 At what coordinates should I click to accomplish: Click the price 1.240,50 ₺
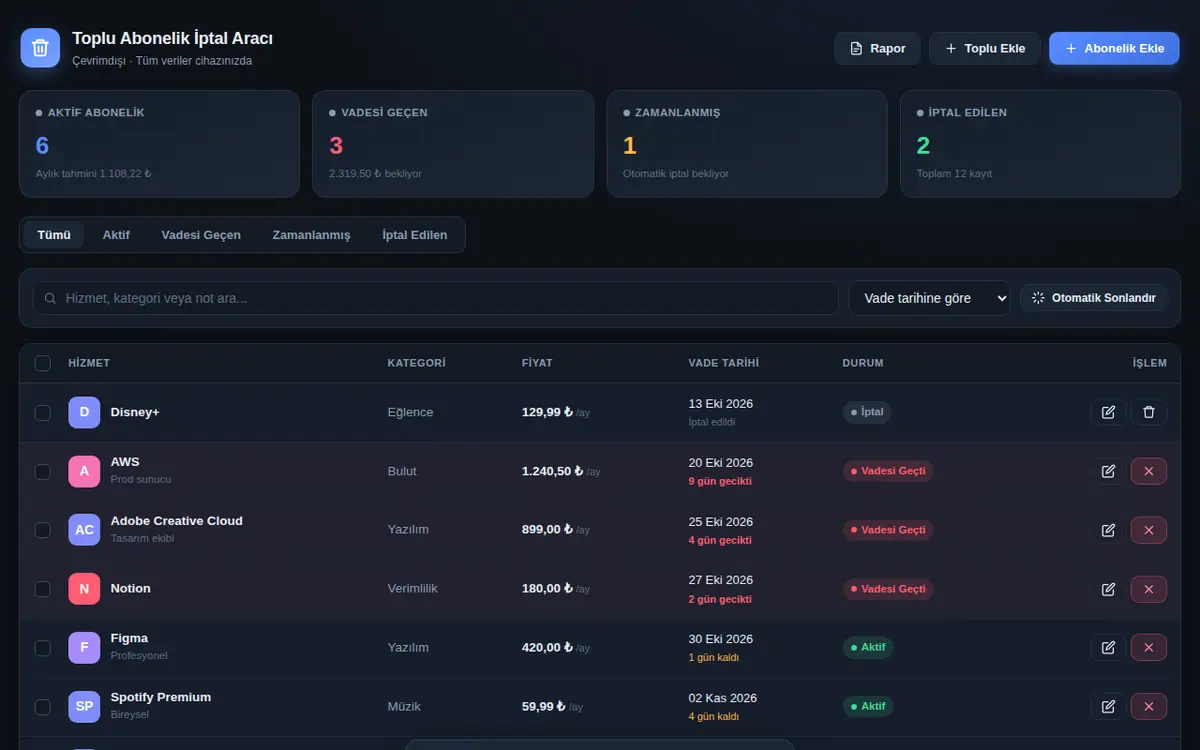553,471
